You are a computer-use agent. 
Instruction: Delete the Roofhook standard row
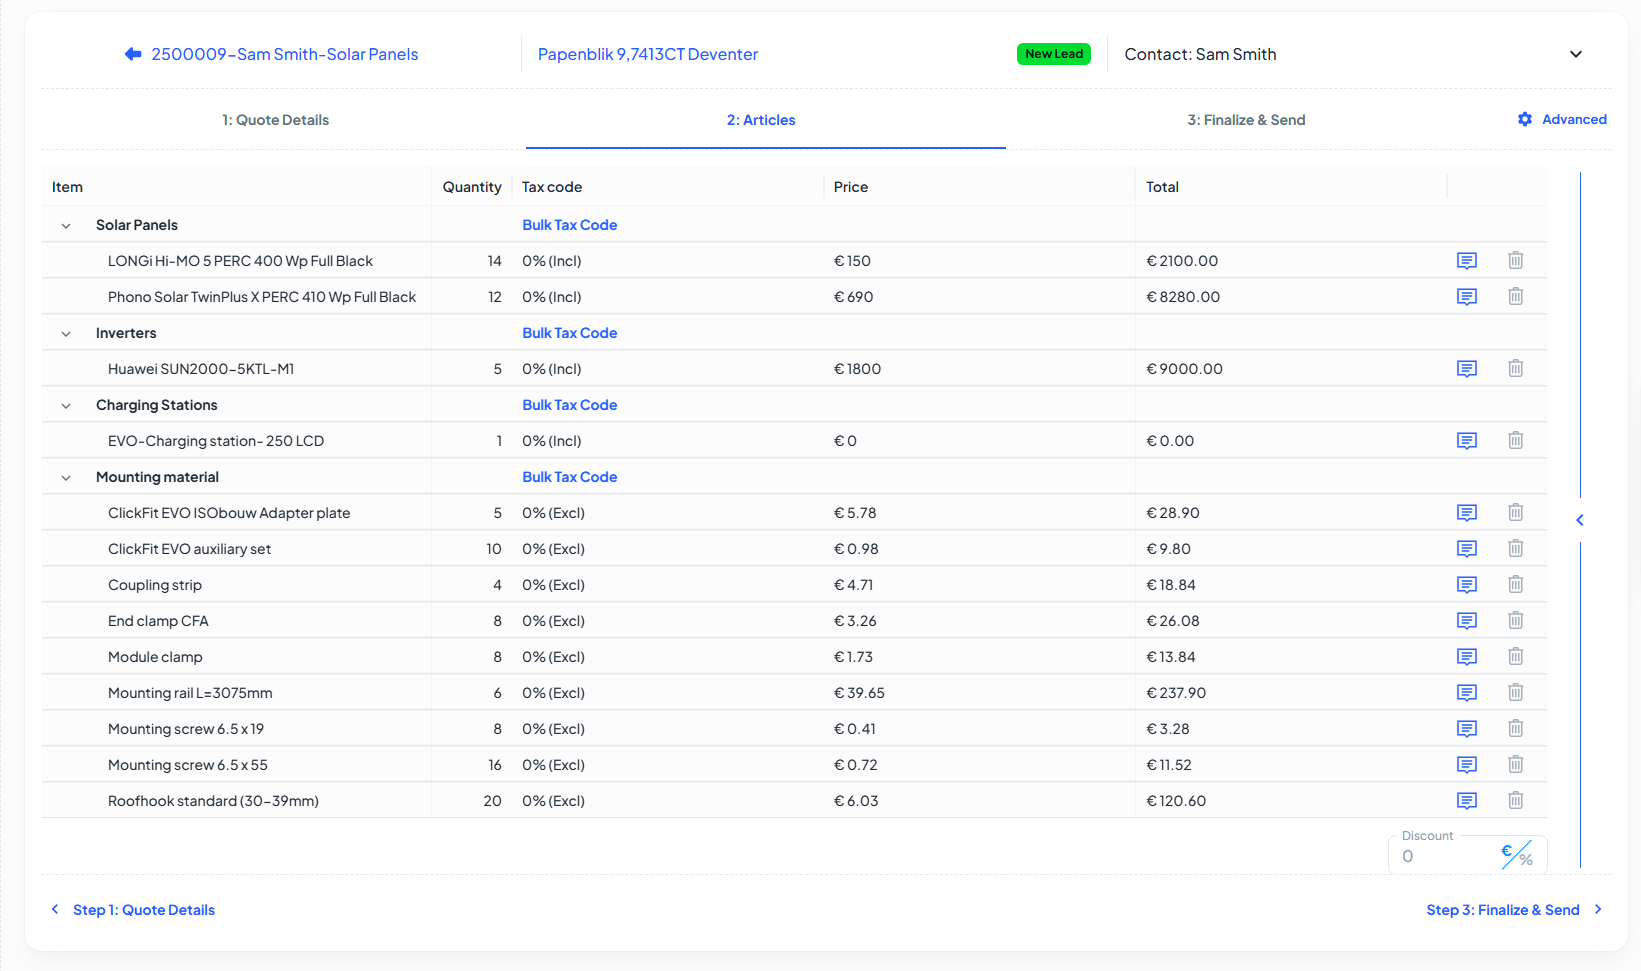[x=1515, y=801]
